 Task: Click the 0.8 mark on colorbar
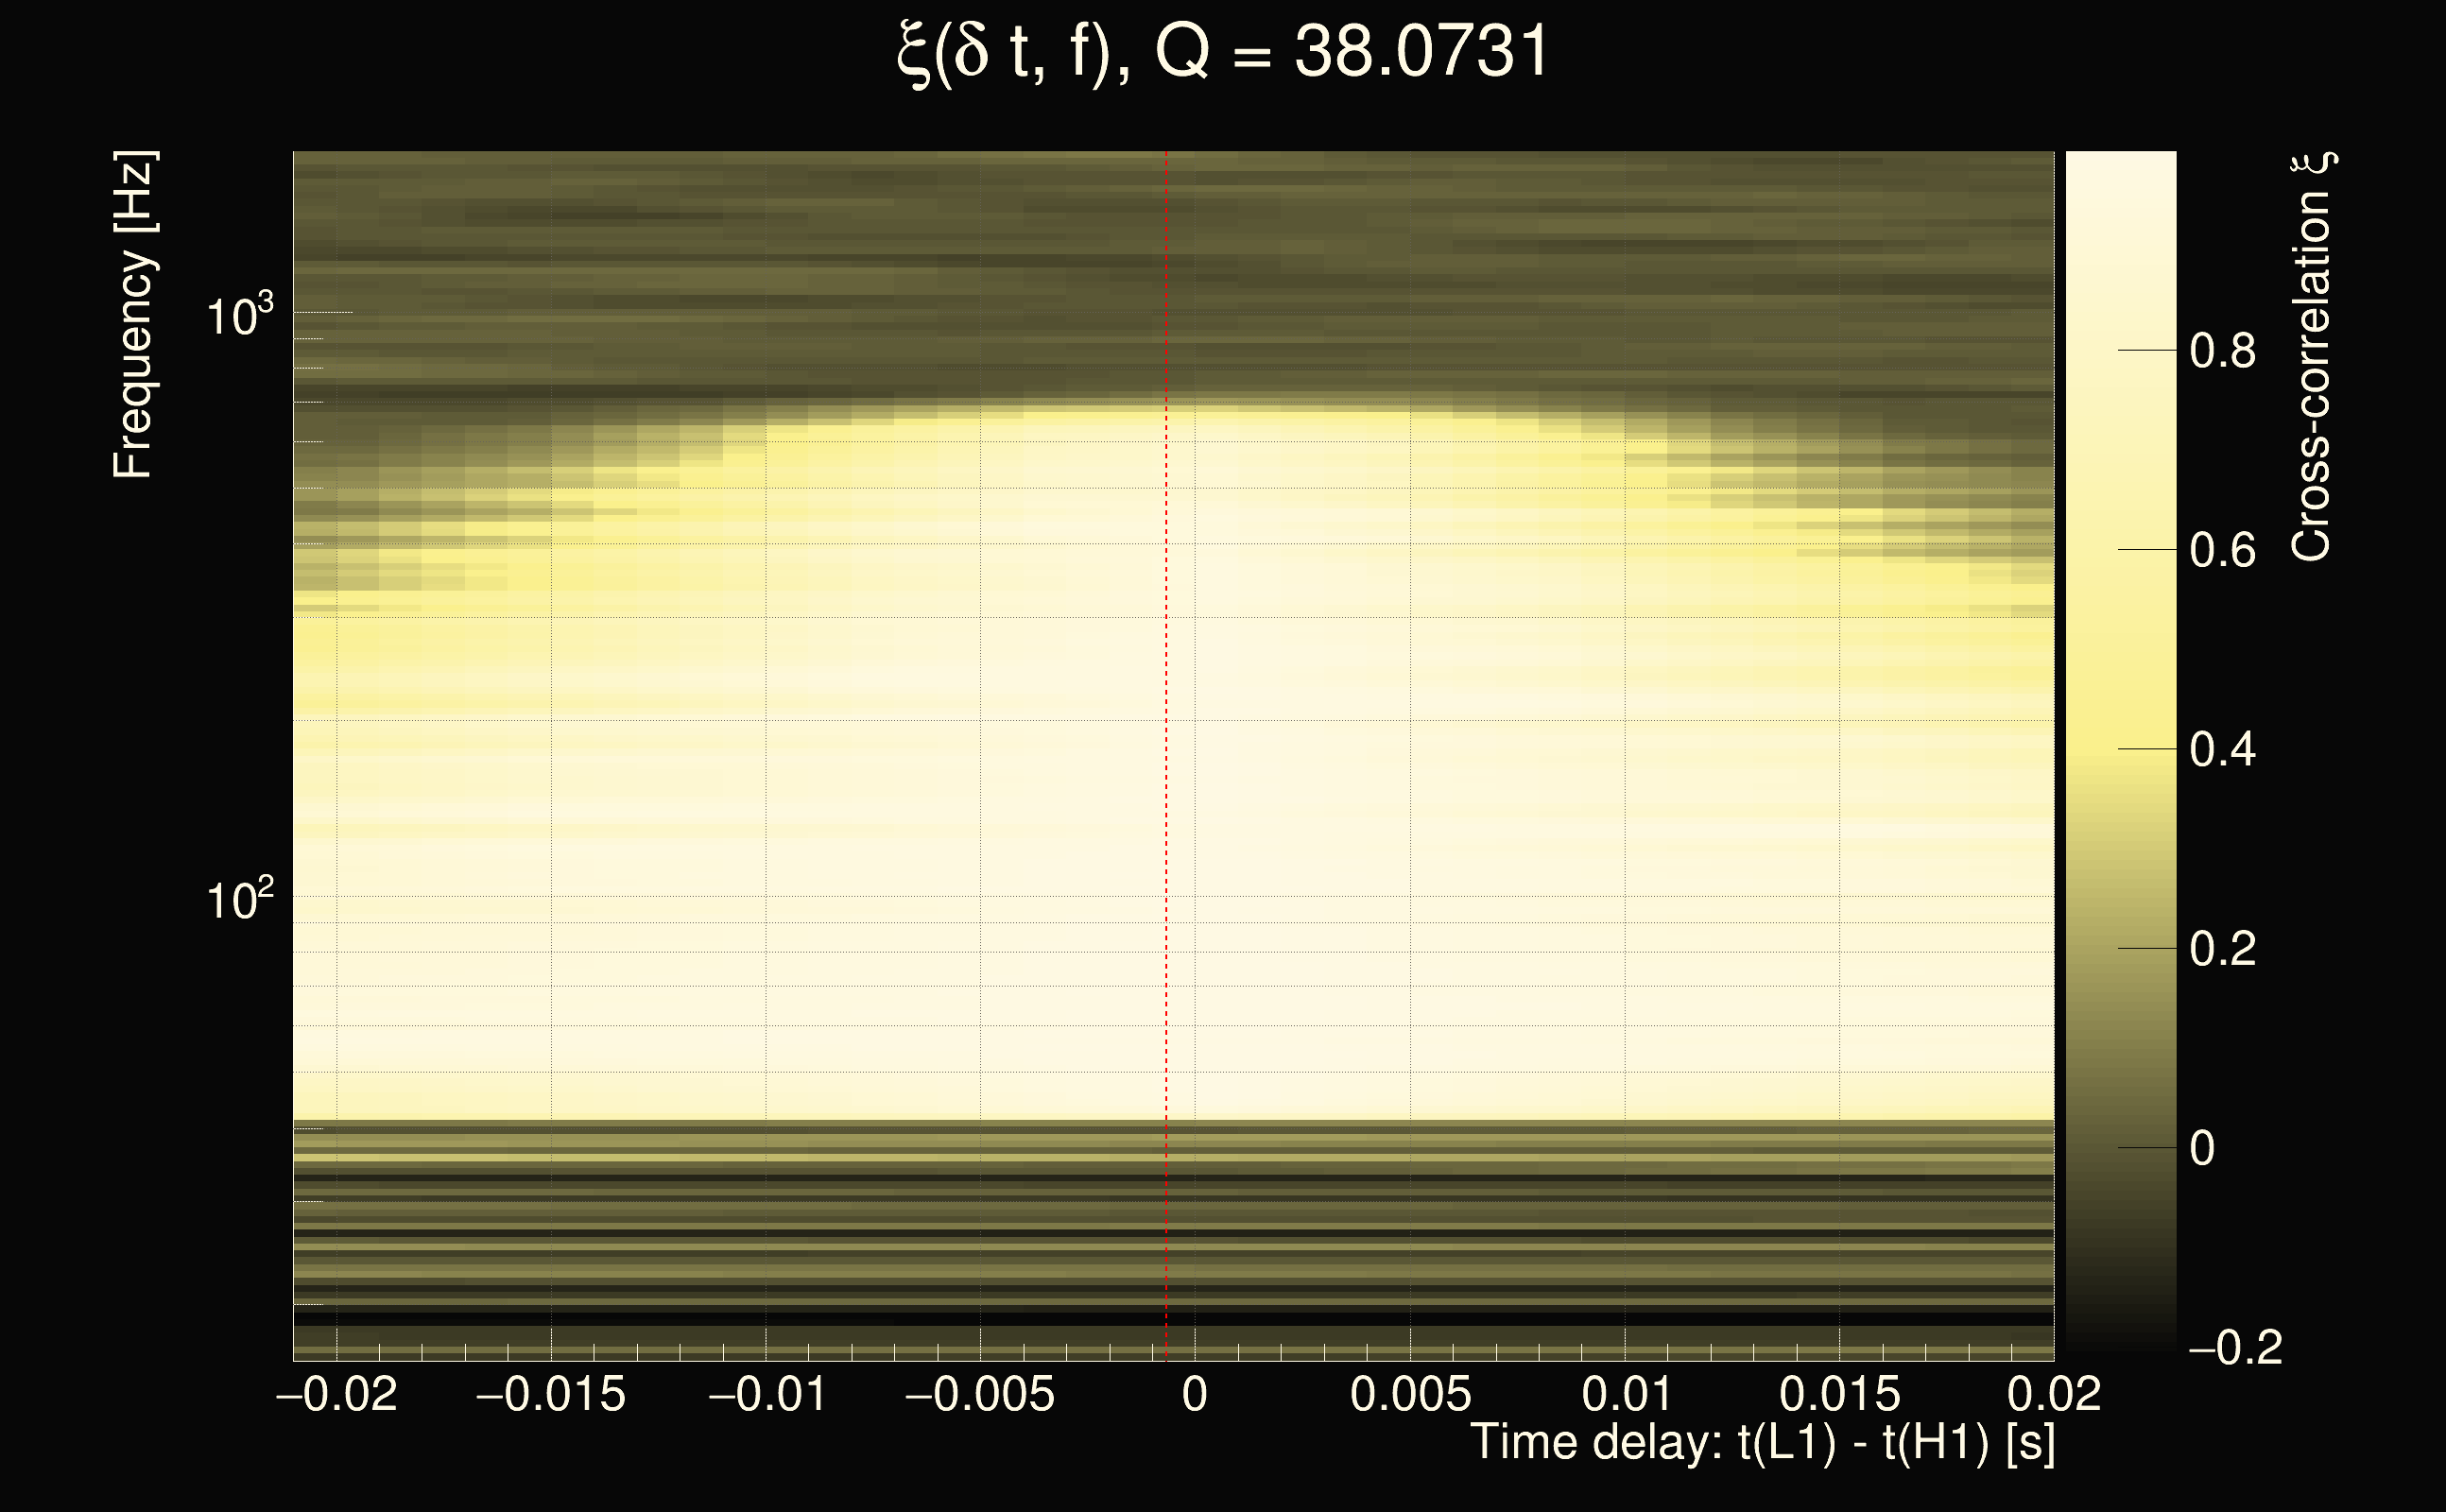[2222, 351]
